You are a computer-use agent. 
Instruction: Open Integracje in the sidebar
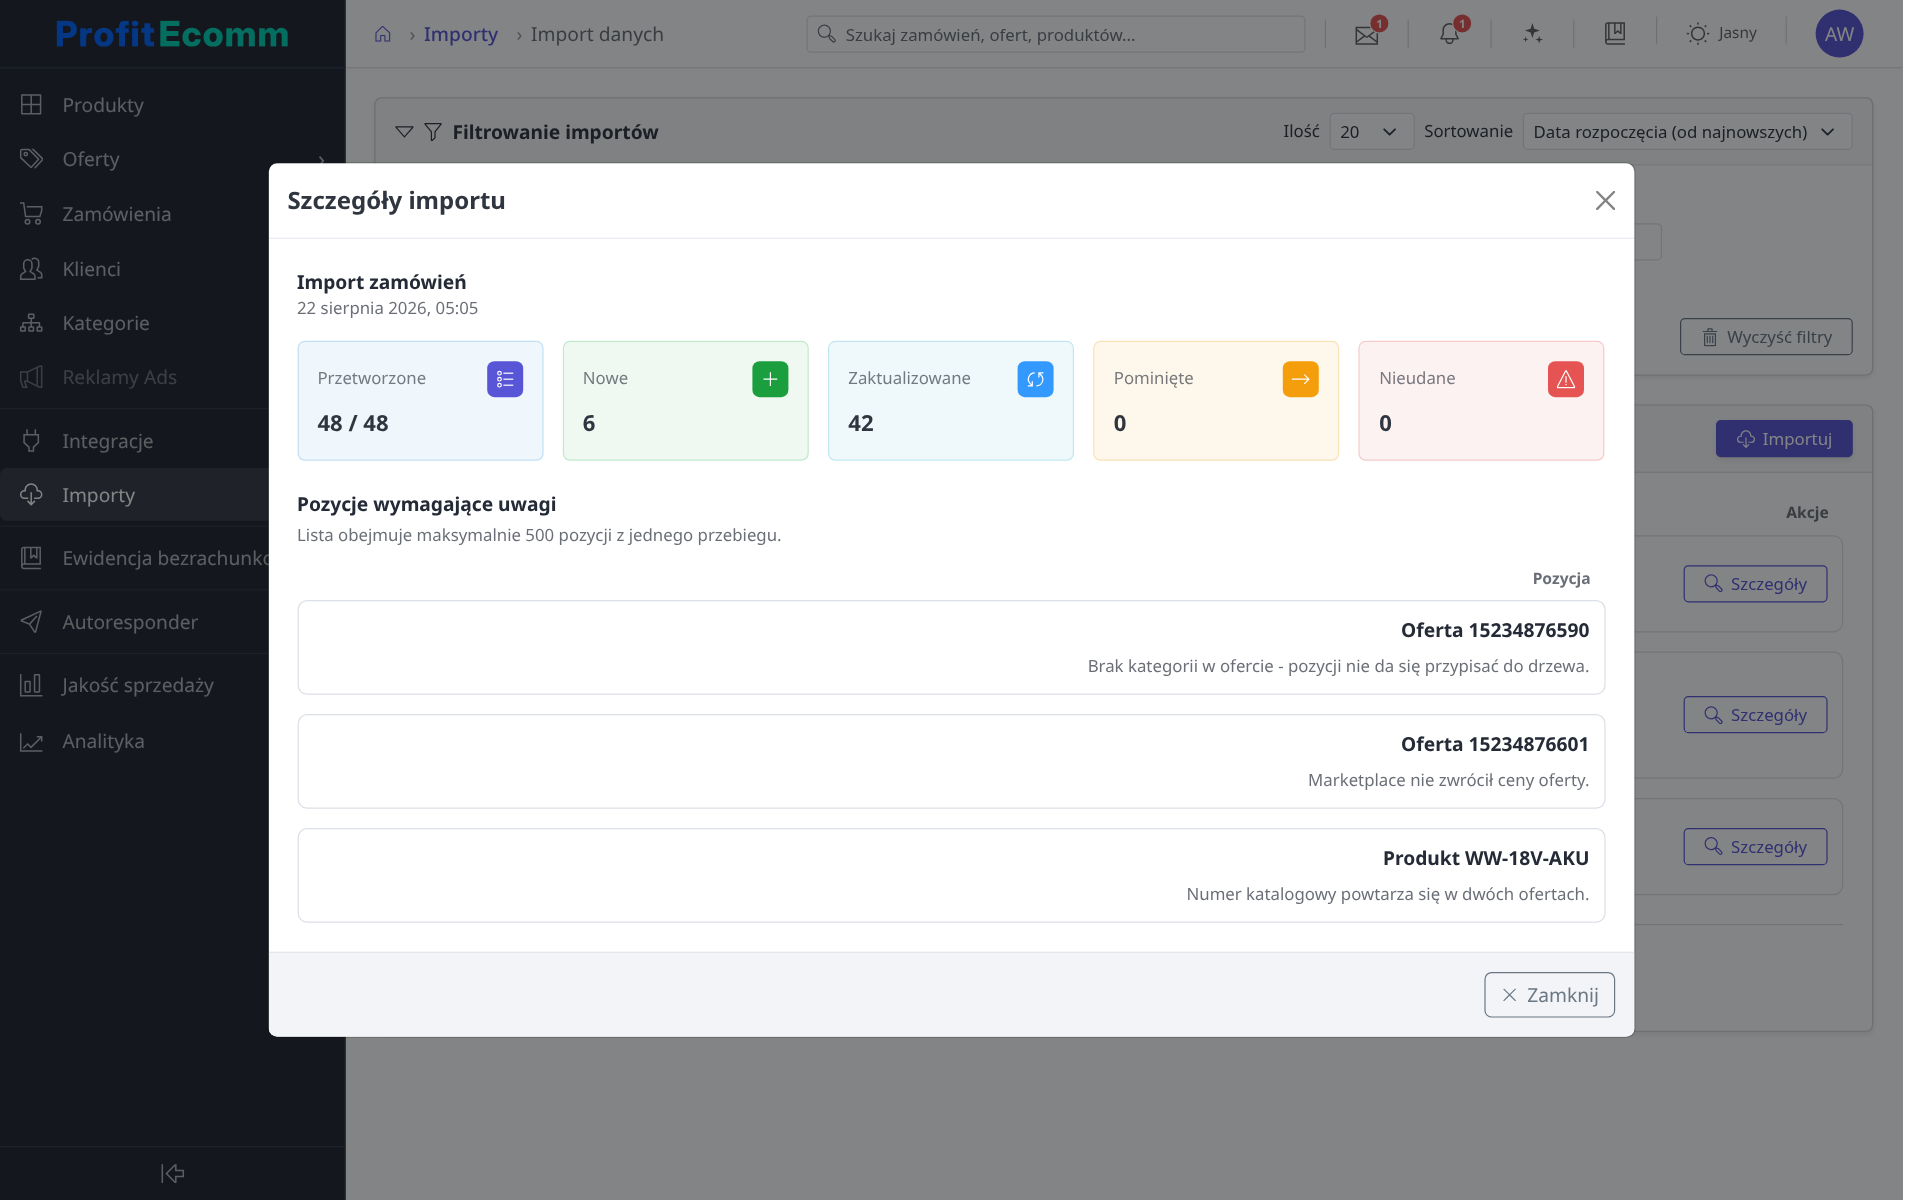pyautogui.click(x=135, y=441)
